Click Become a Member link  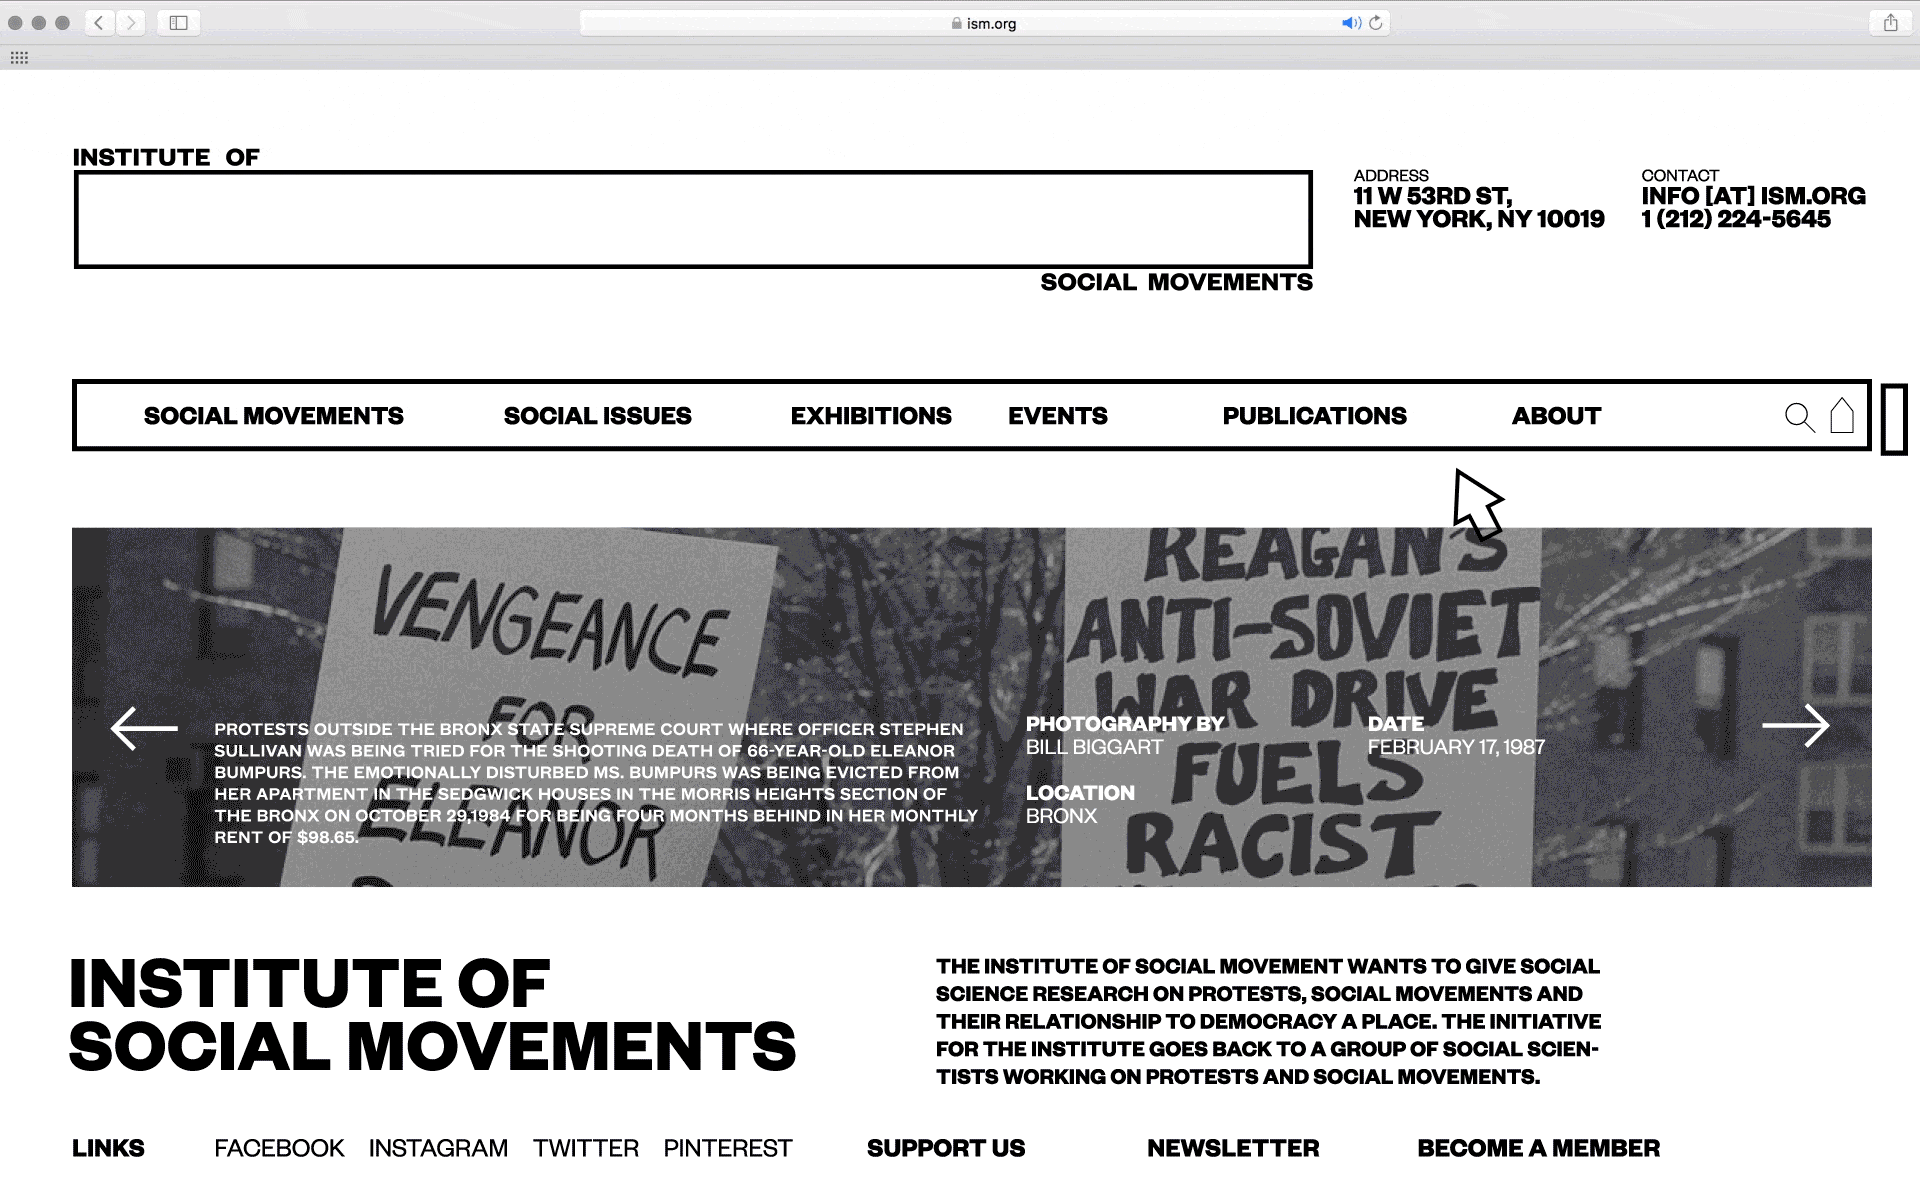coord(1538,1148)
